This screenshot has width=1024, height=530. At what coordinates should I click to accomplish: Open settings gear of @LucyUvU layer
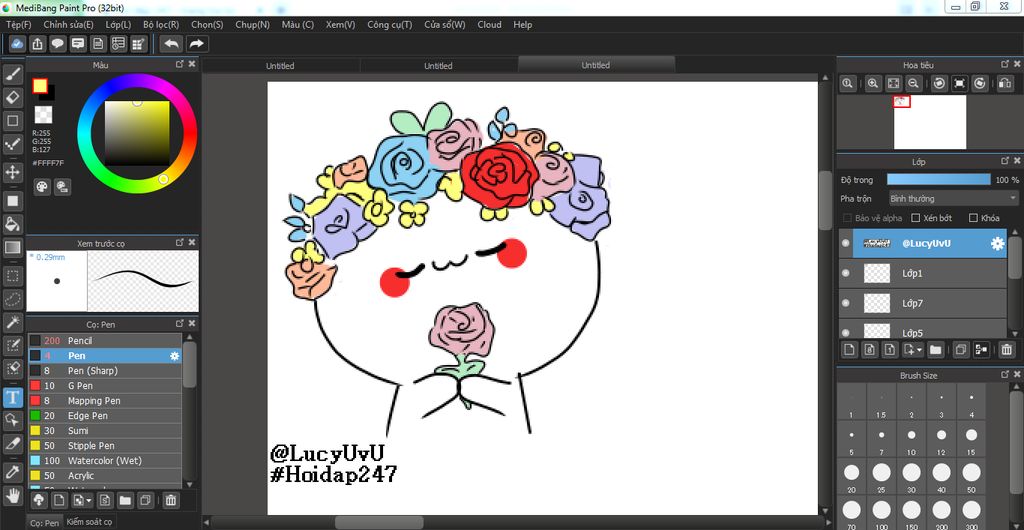coord(997,243)
